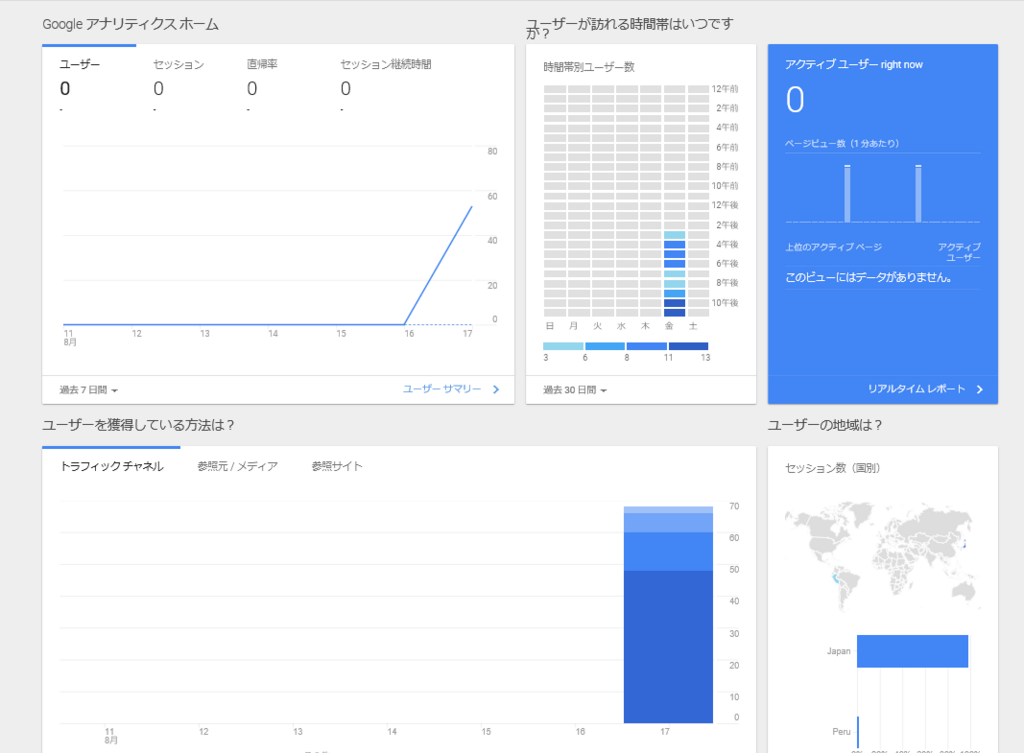Click the Japan country label
1024x753 pixels.
tap(839, 651)
